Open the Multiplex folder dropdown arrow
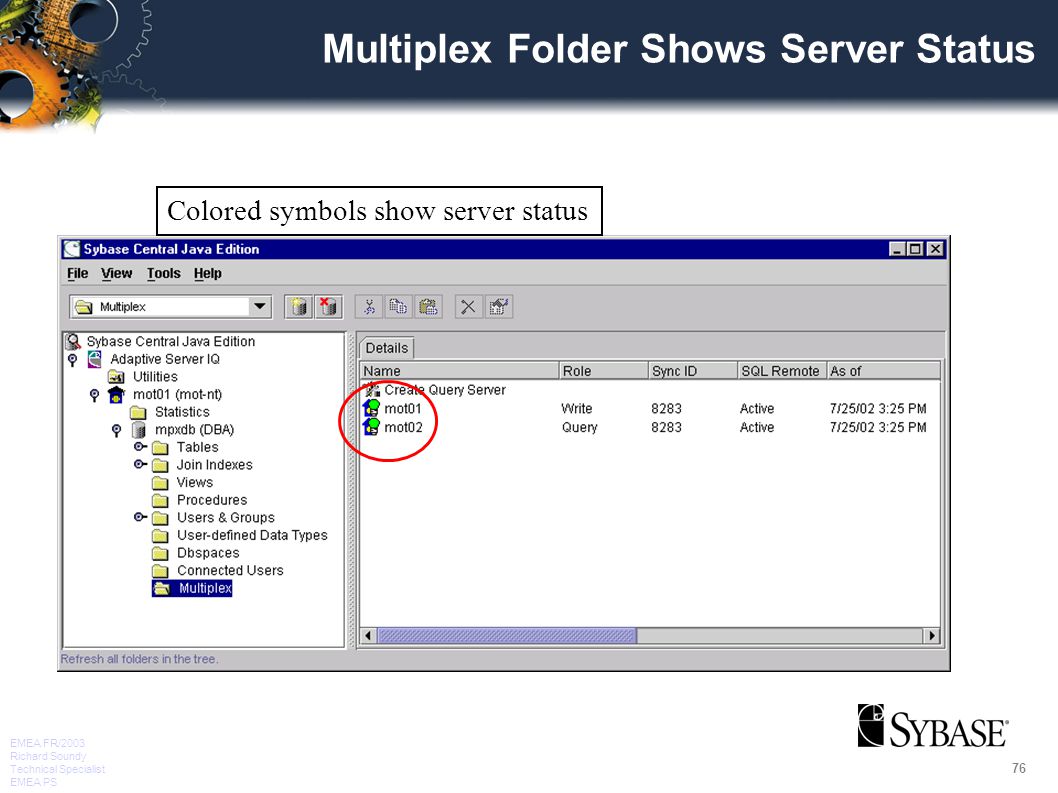Screen dimensions: 1058x793 (259, 306)
